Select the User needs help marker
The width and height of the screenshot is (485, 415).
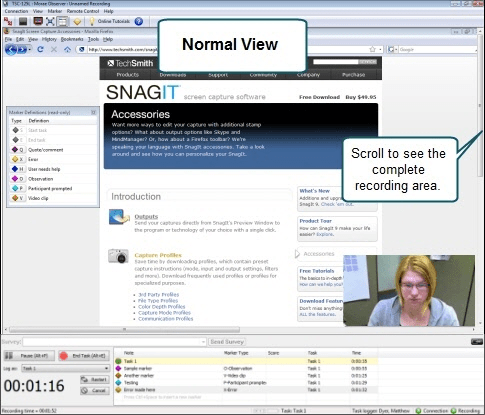pos(53,169)
